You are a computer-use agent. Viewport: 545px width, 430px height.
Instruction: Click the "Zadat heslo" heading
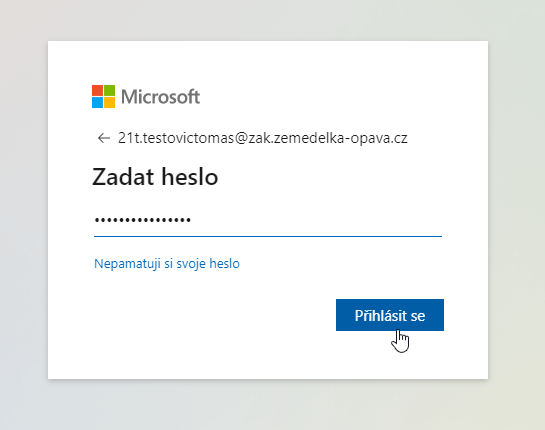(155, 177)
